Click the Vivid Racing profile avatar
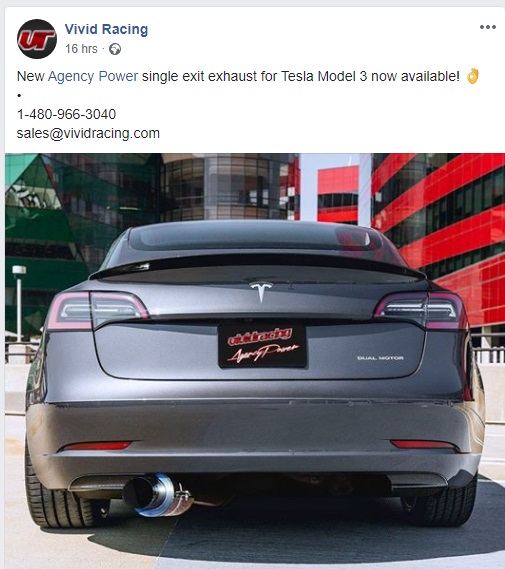This screenshot has width=505, height=569. pyautogui.click(x=37, y=39)
